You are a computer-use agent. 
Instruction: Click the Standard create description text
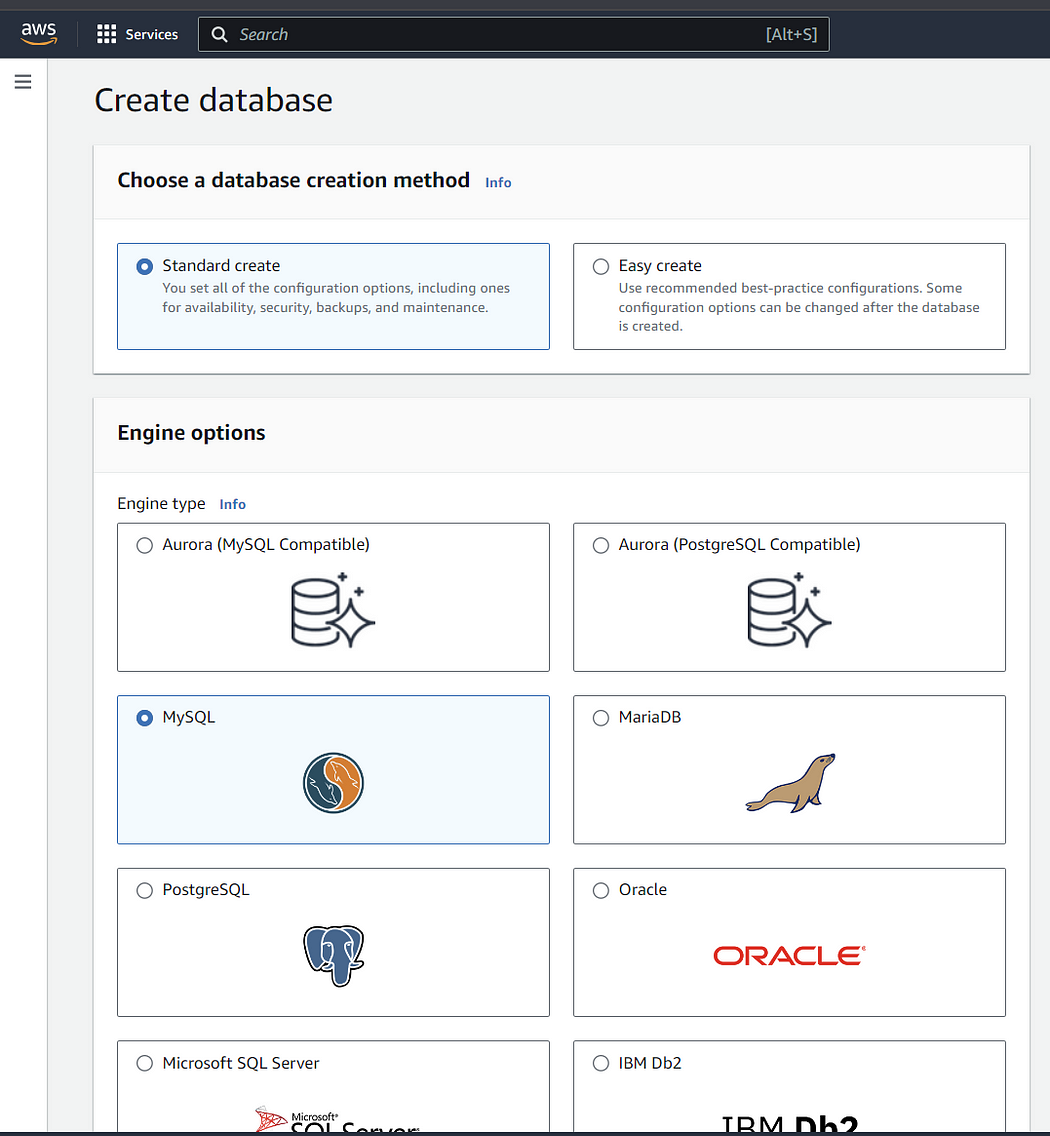pos(336,298)
